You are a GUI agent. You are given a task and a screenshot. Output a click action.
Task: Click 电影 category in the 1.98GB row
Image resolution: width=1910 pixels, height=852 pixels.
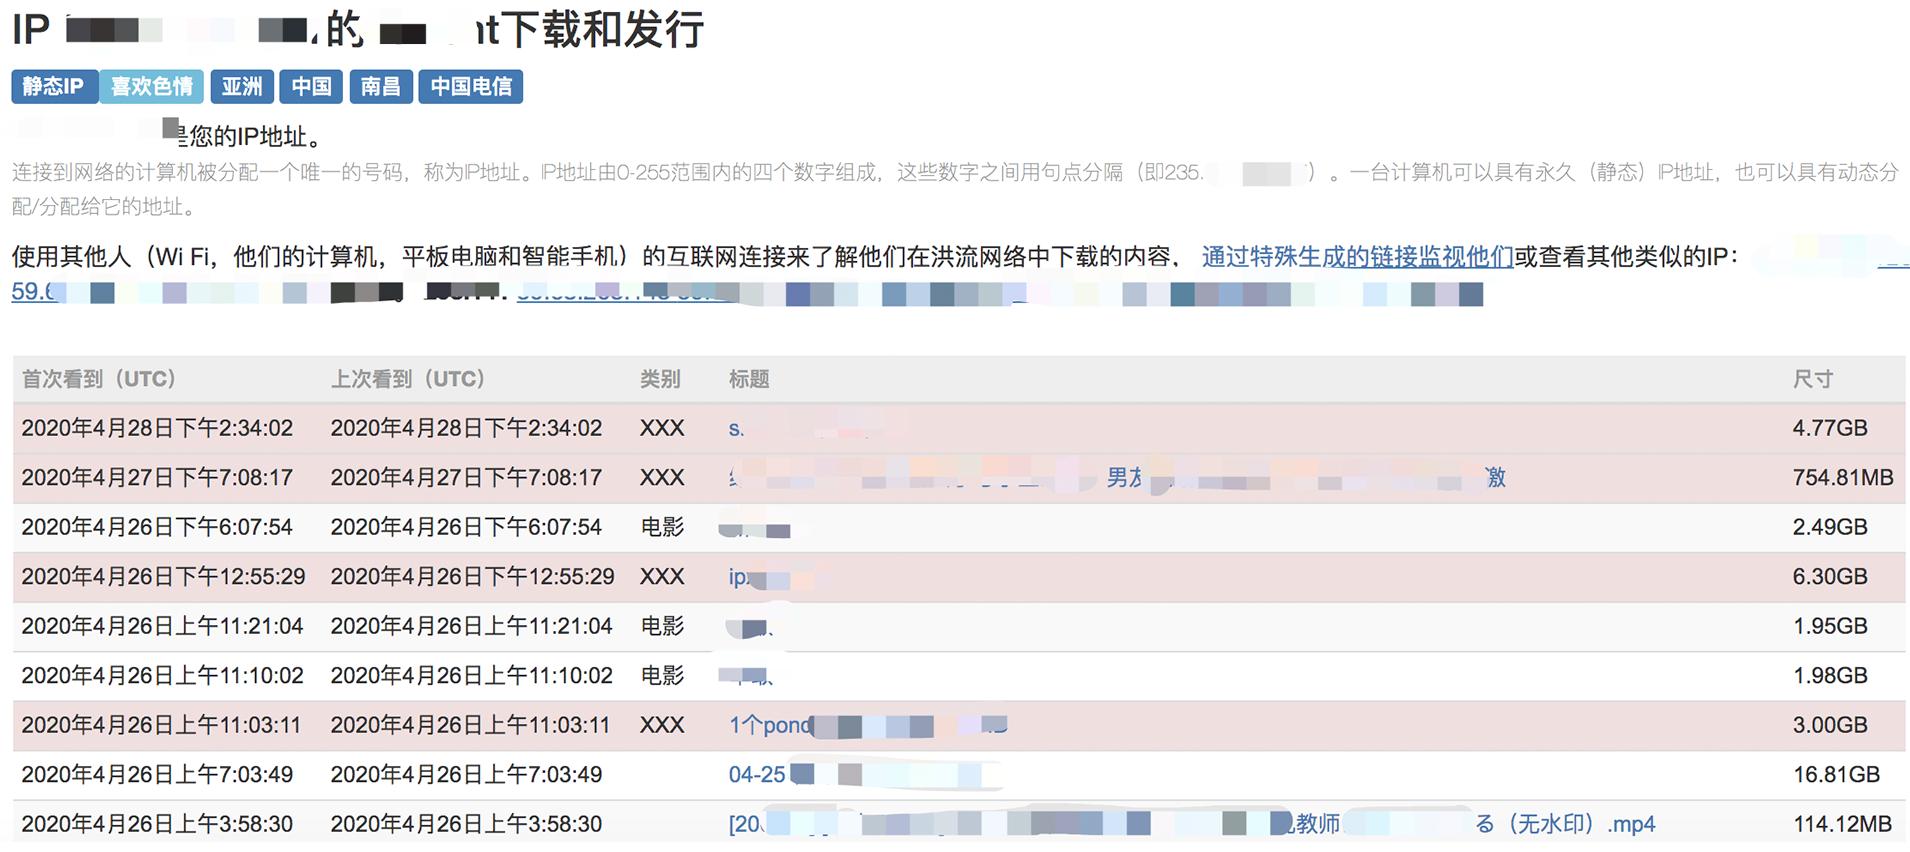[x=662, y=676]
